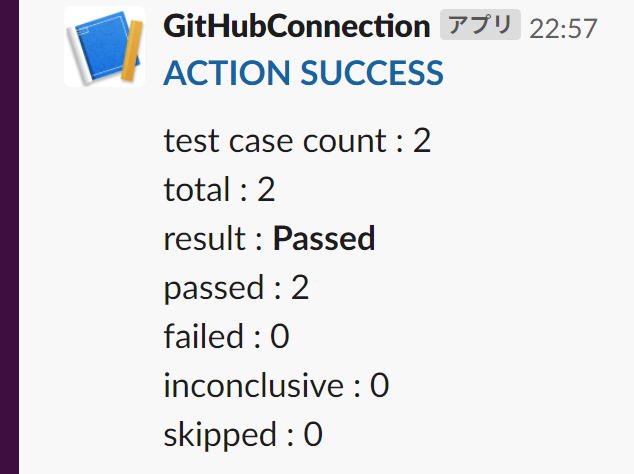Click the "failed" label text
This screenshot has width=634, height=474.
click(203, 337)
